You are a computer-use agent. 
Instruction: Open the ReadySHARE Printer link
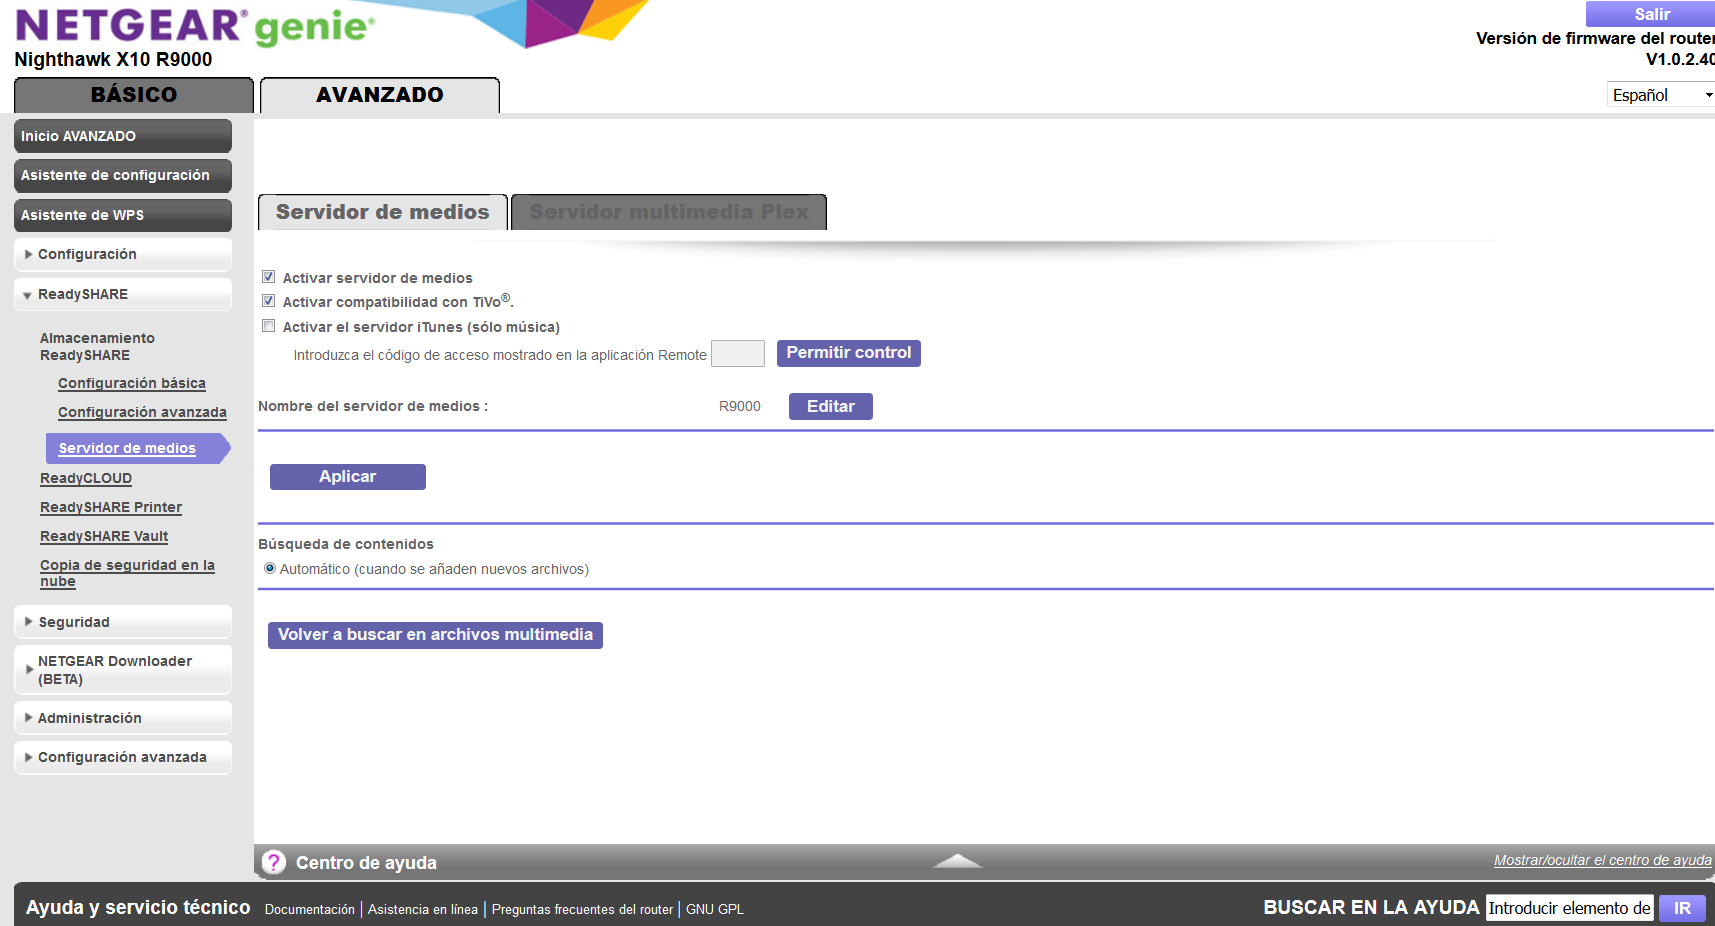point(111,507)
